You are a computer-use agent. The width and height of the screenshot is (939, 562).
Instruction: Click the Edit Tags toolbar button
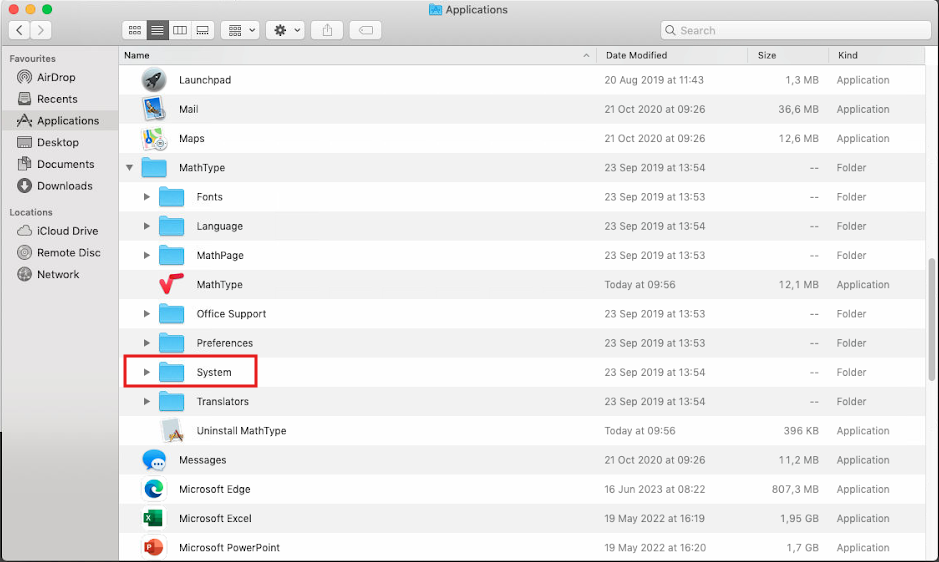click(365, 30)
